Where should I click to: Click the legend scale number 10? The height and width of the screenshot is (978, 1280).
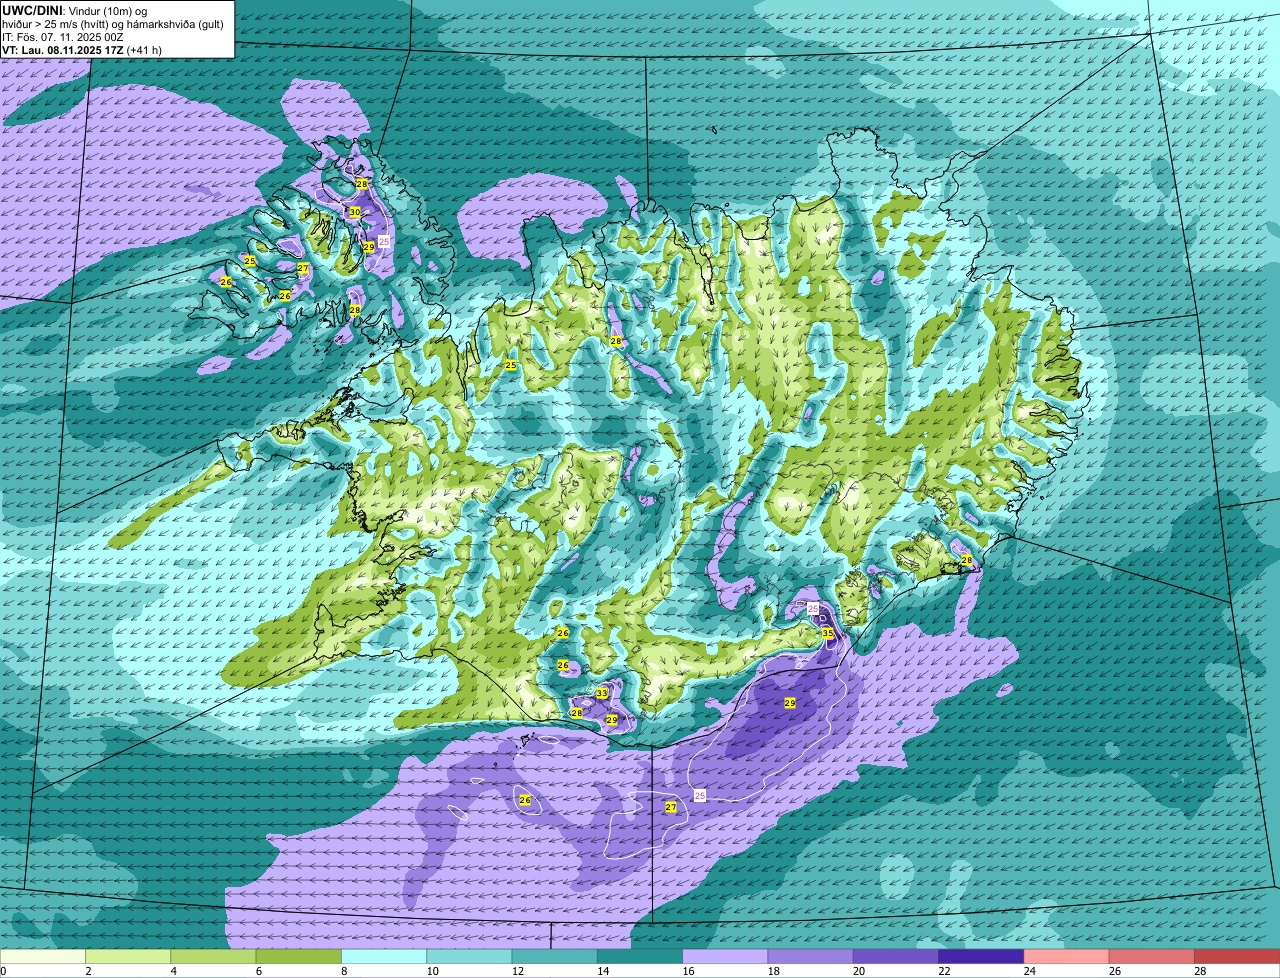point(432,971)
